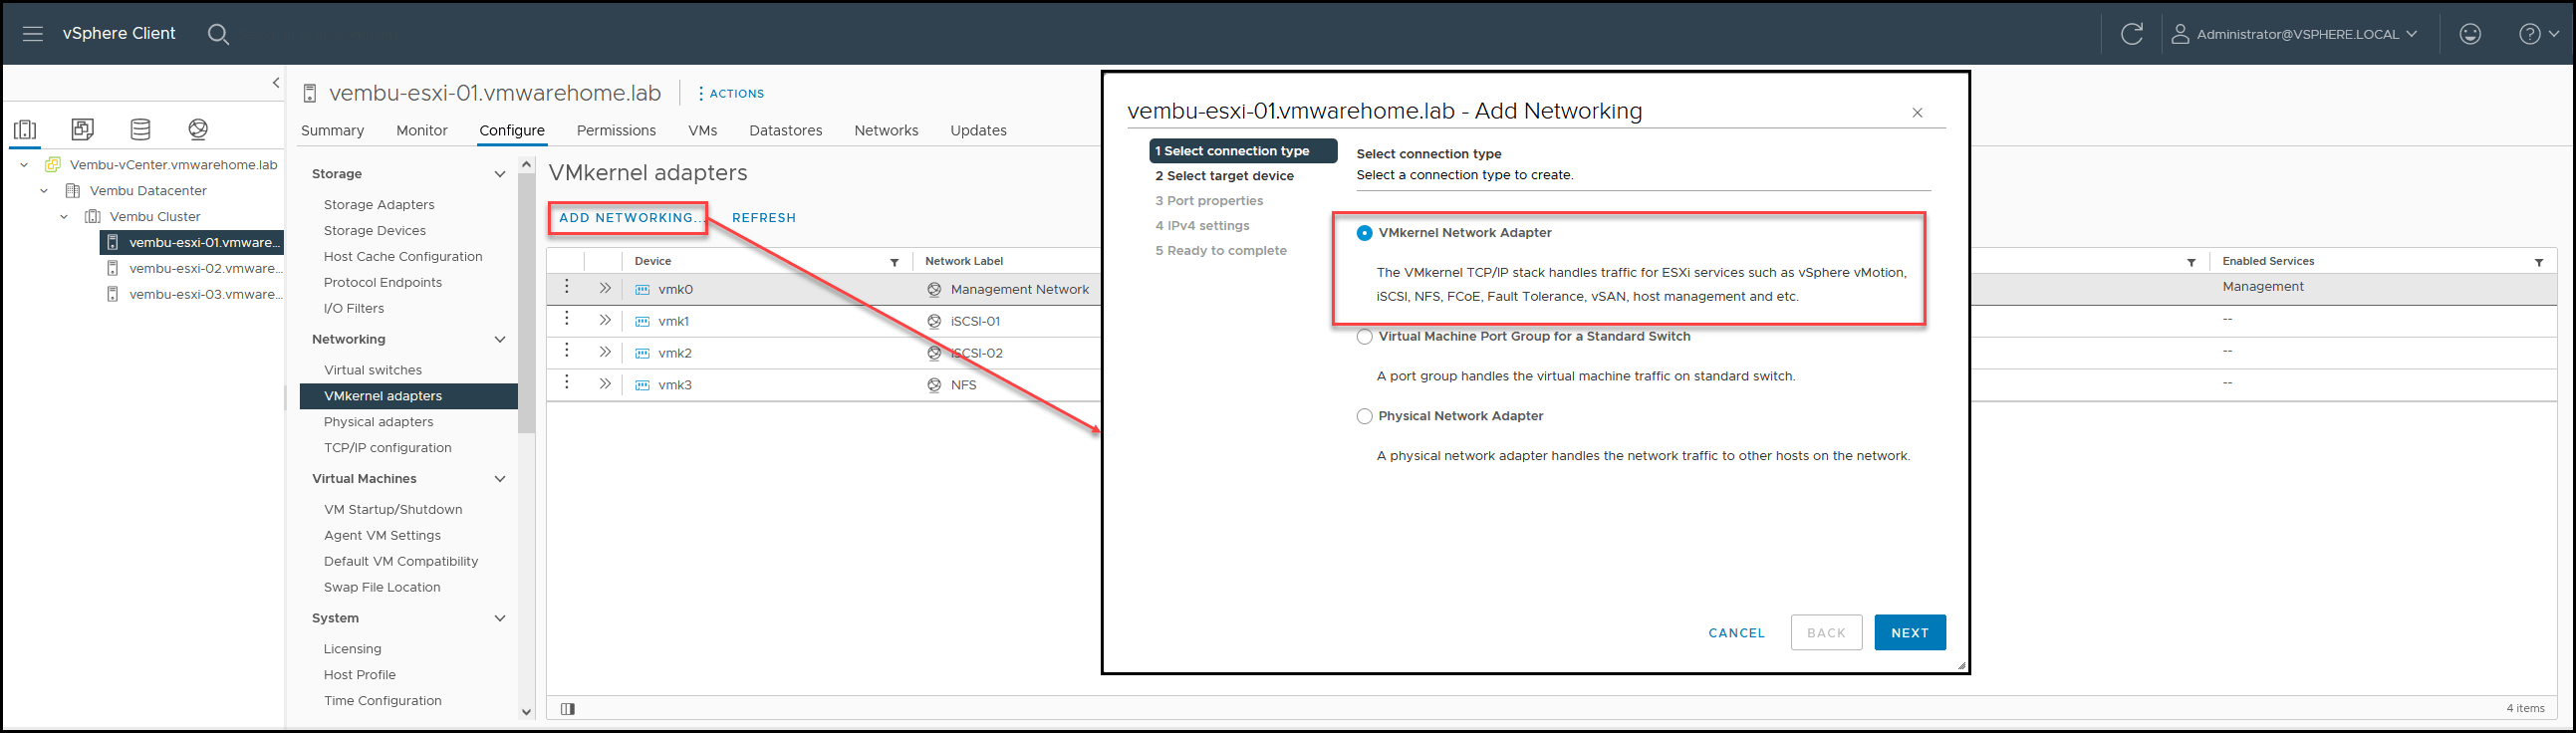Click NEXT in Add Networking dialog
This screenshot has width=2576, height=733.
pyautogui.click(x=1909, y=633)
